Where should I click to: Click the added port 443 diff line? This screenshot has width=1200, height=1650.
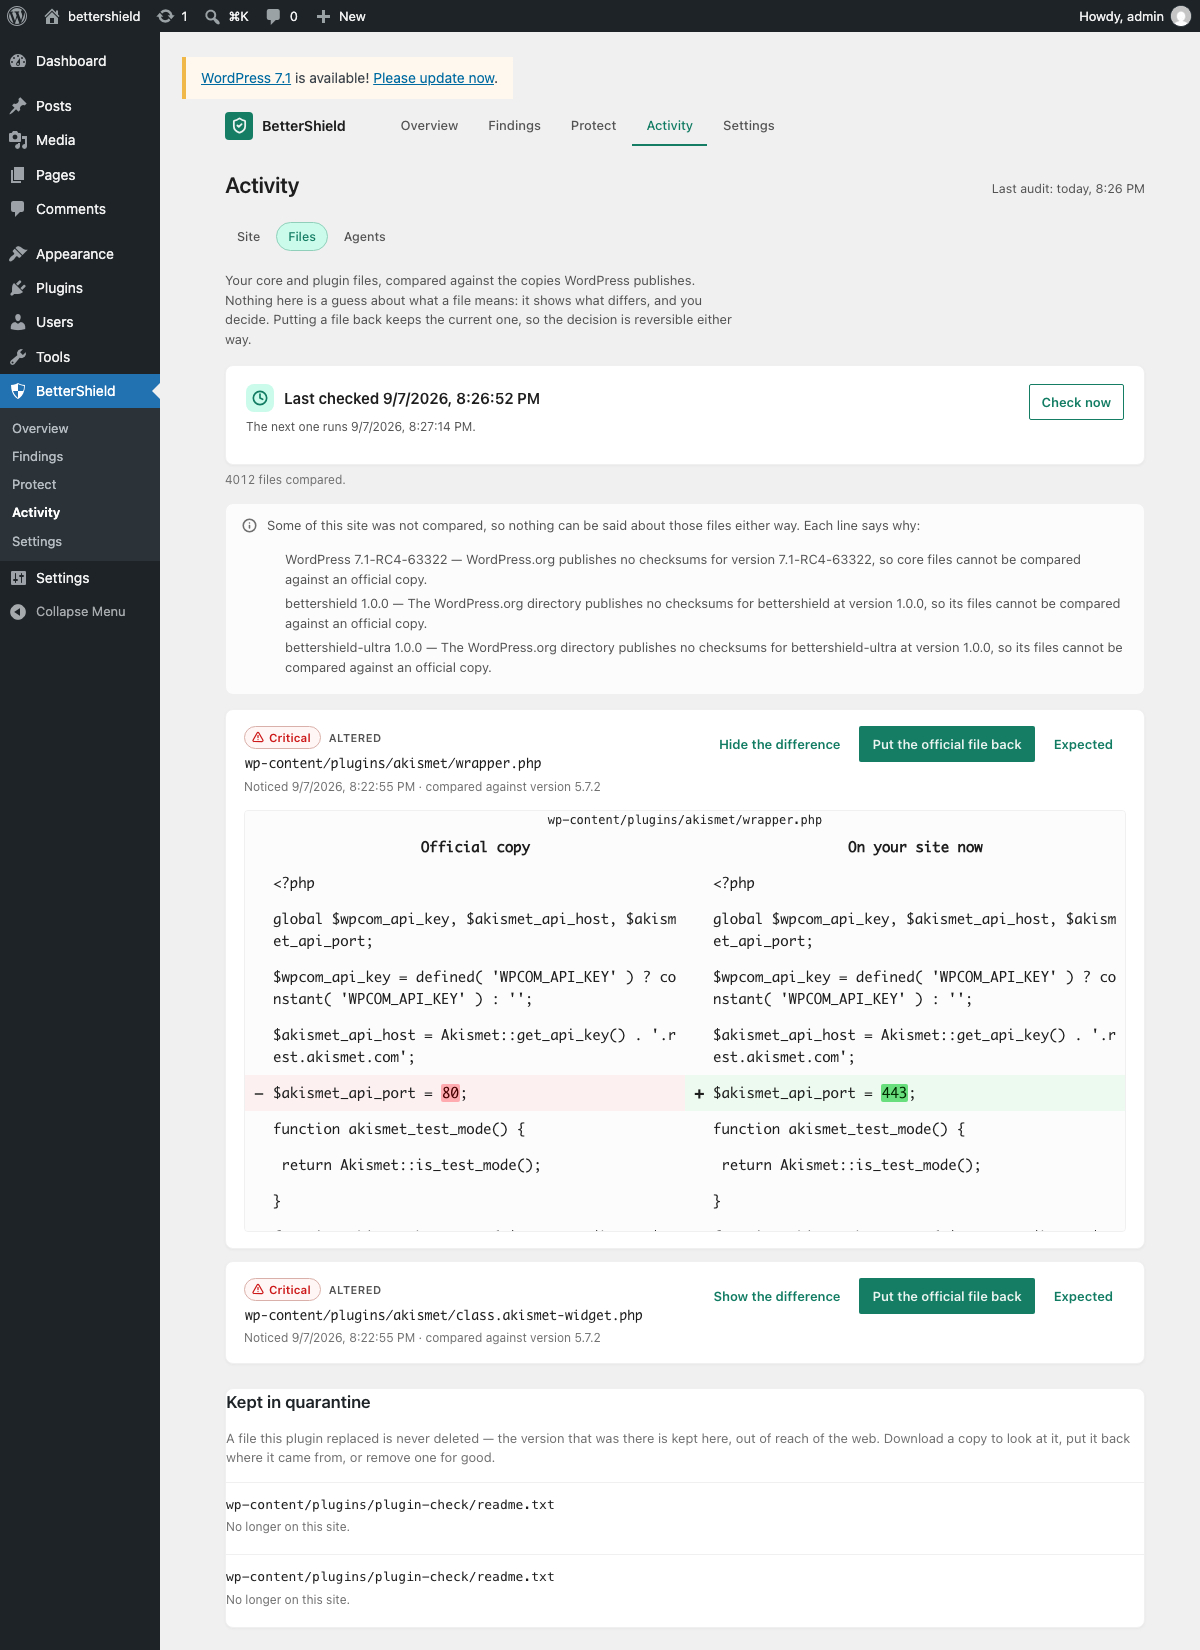(905, 1093)
